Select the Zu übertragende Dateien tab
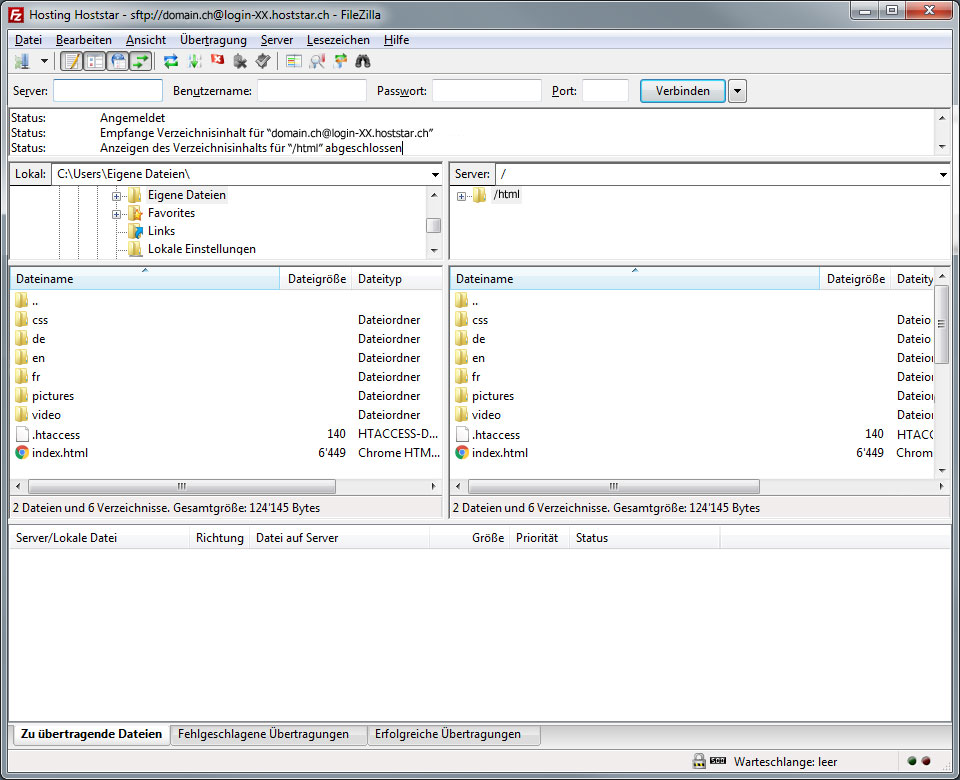Viewport: 960px width, 780px height. [x=91, y=733]
